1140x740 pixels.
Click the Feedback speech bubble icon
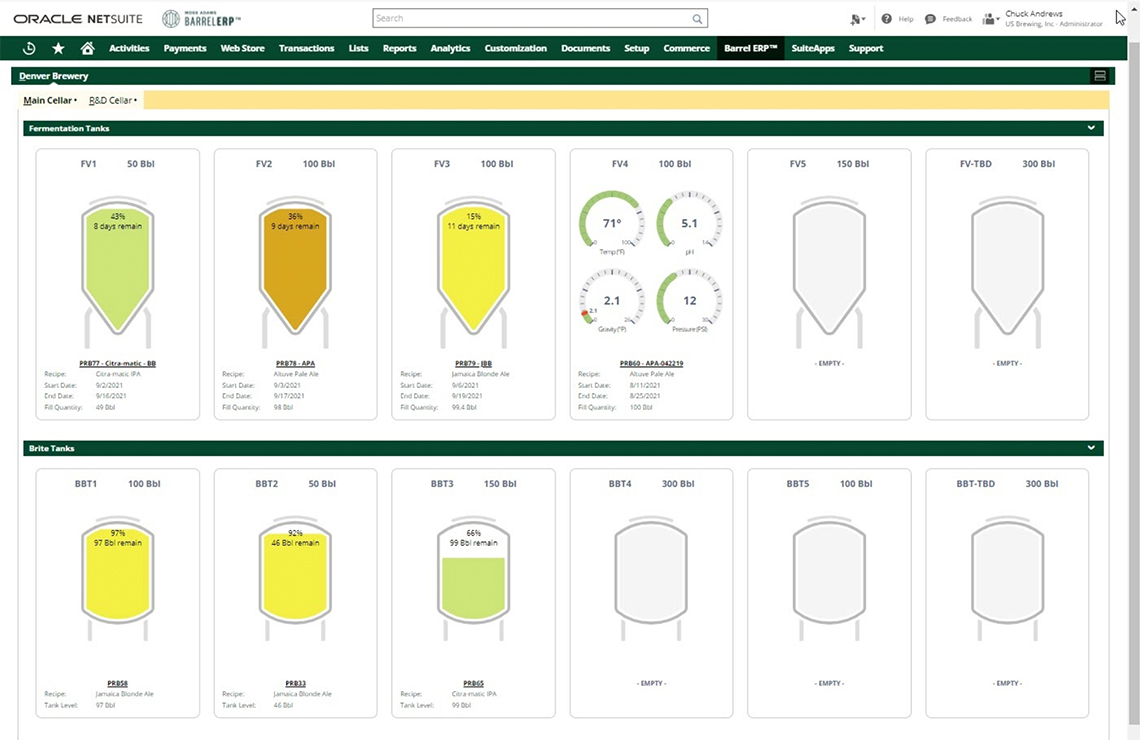(x=931, y=19)
